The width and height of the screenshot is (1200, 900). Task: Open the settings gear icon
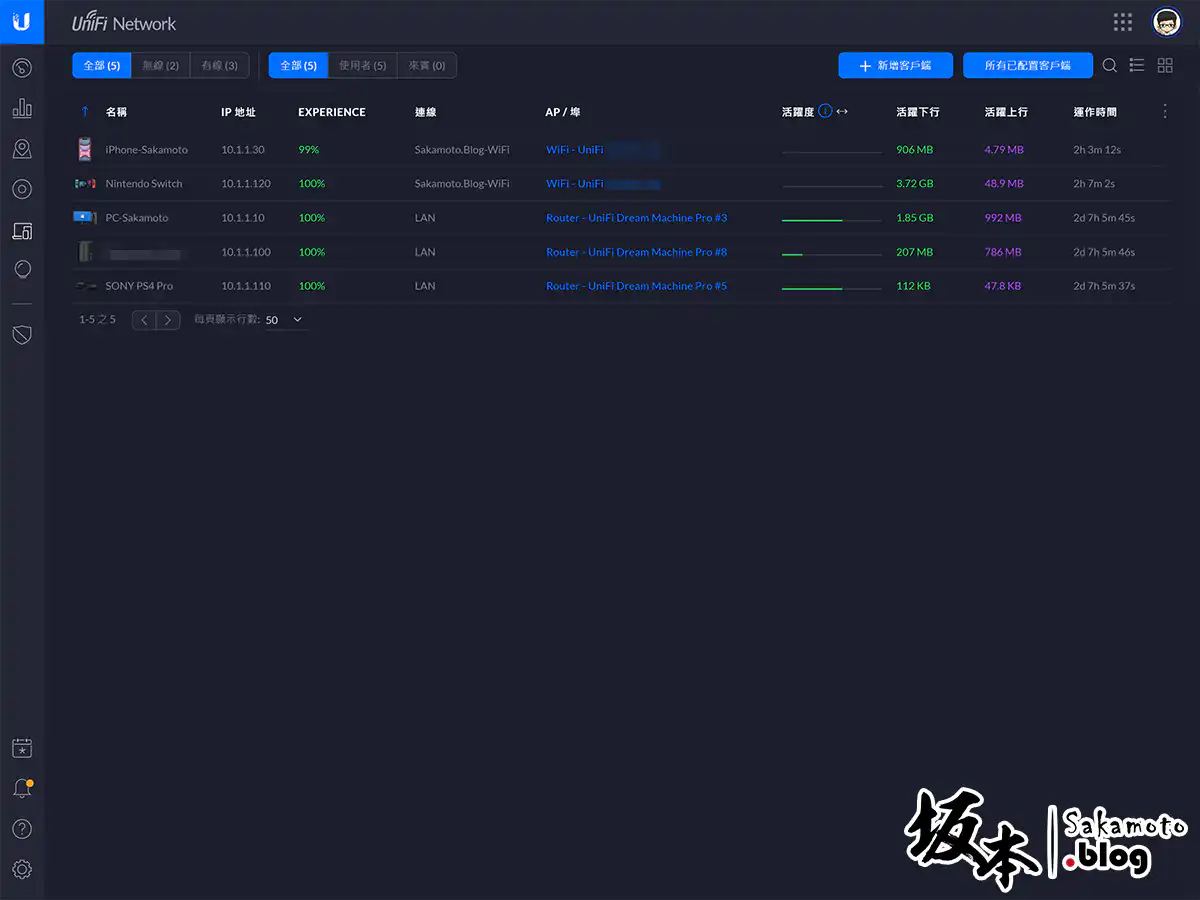coord(22,869)
